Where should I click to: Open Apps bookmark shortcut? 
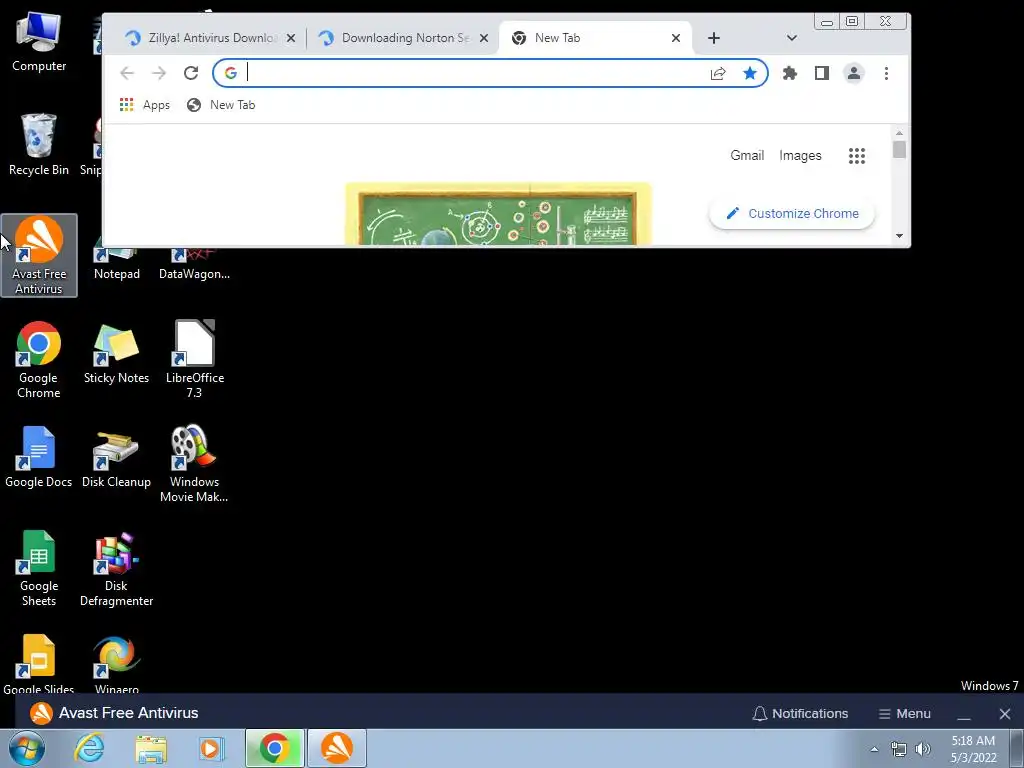145,104
